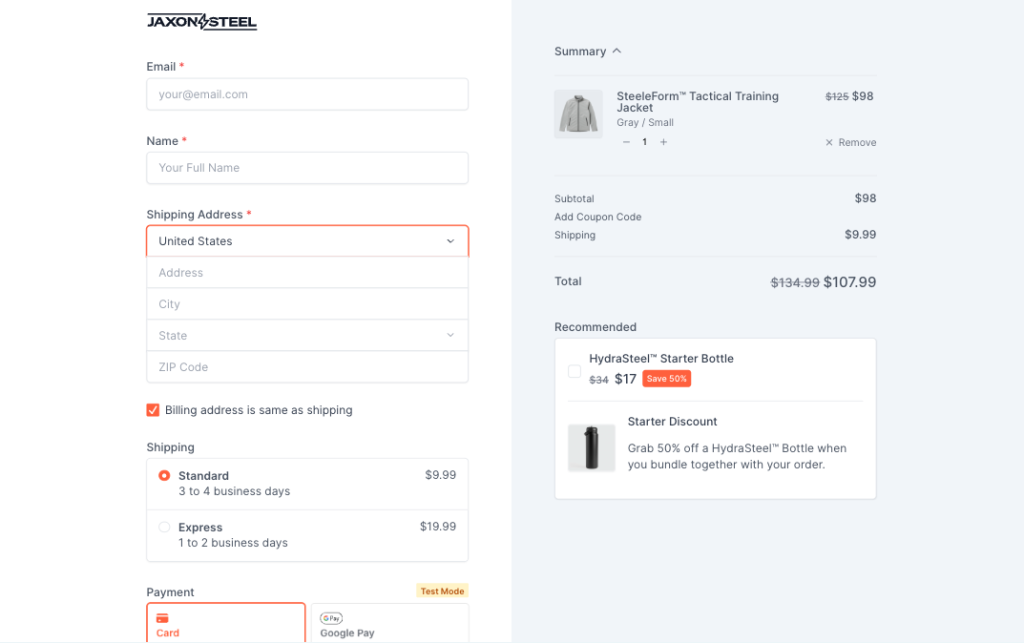This screenshot has height=643, width=1024.
Task: Decrease jacket quantity with minus icon
Action: click(626, 142)
